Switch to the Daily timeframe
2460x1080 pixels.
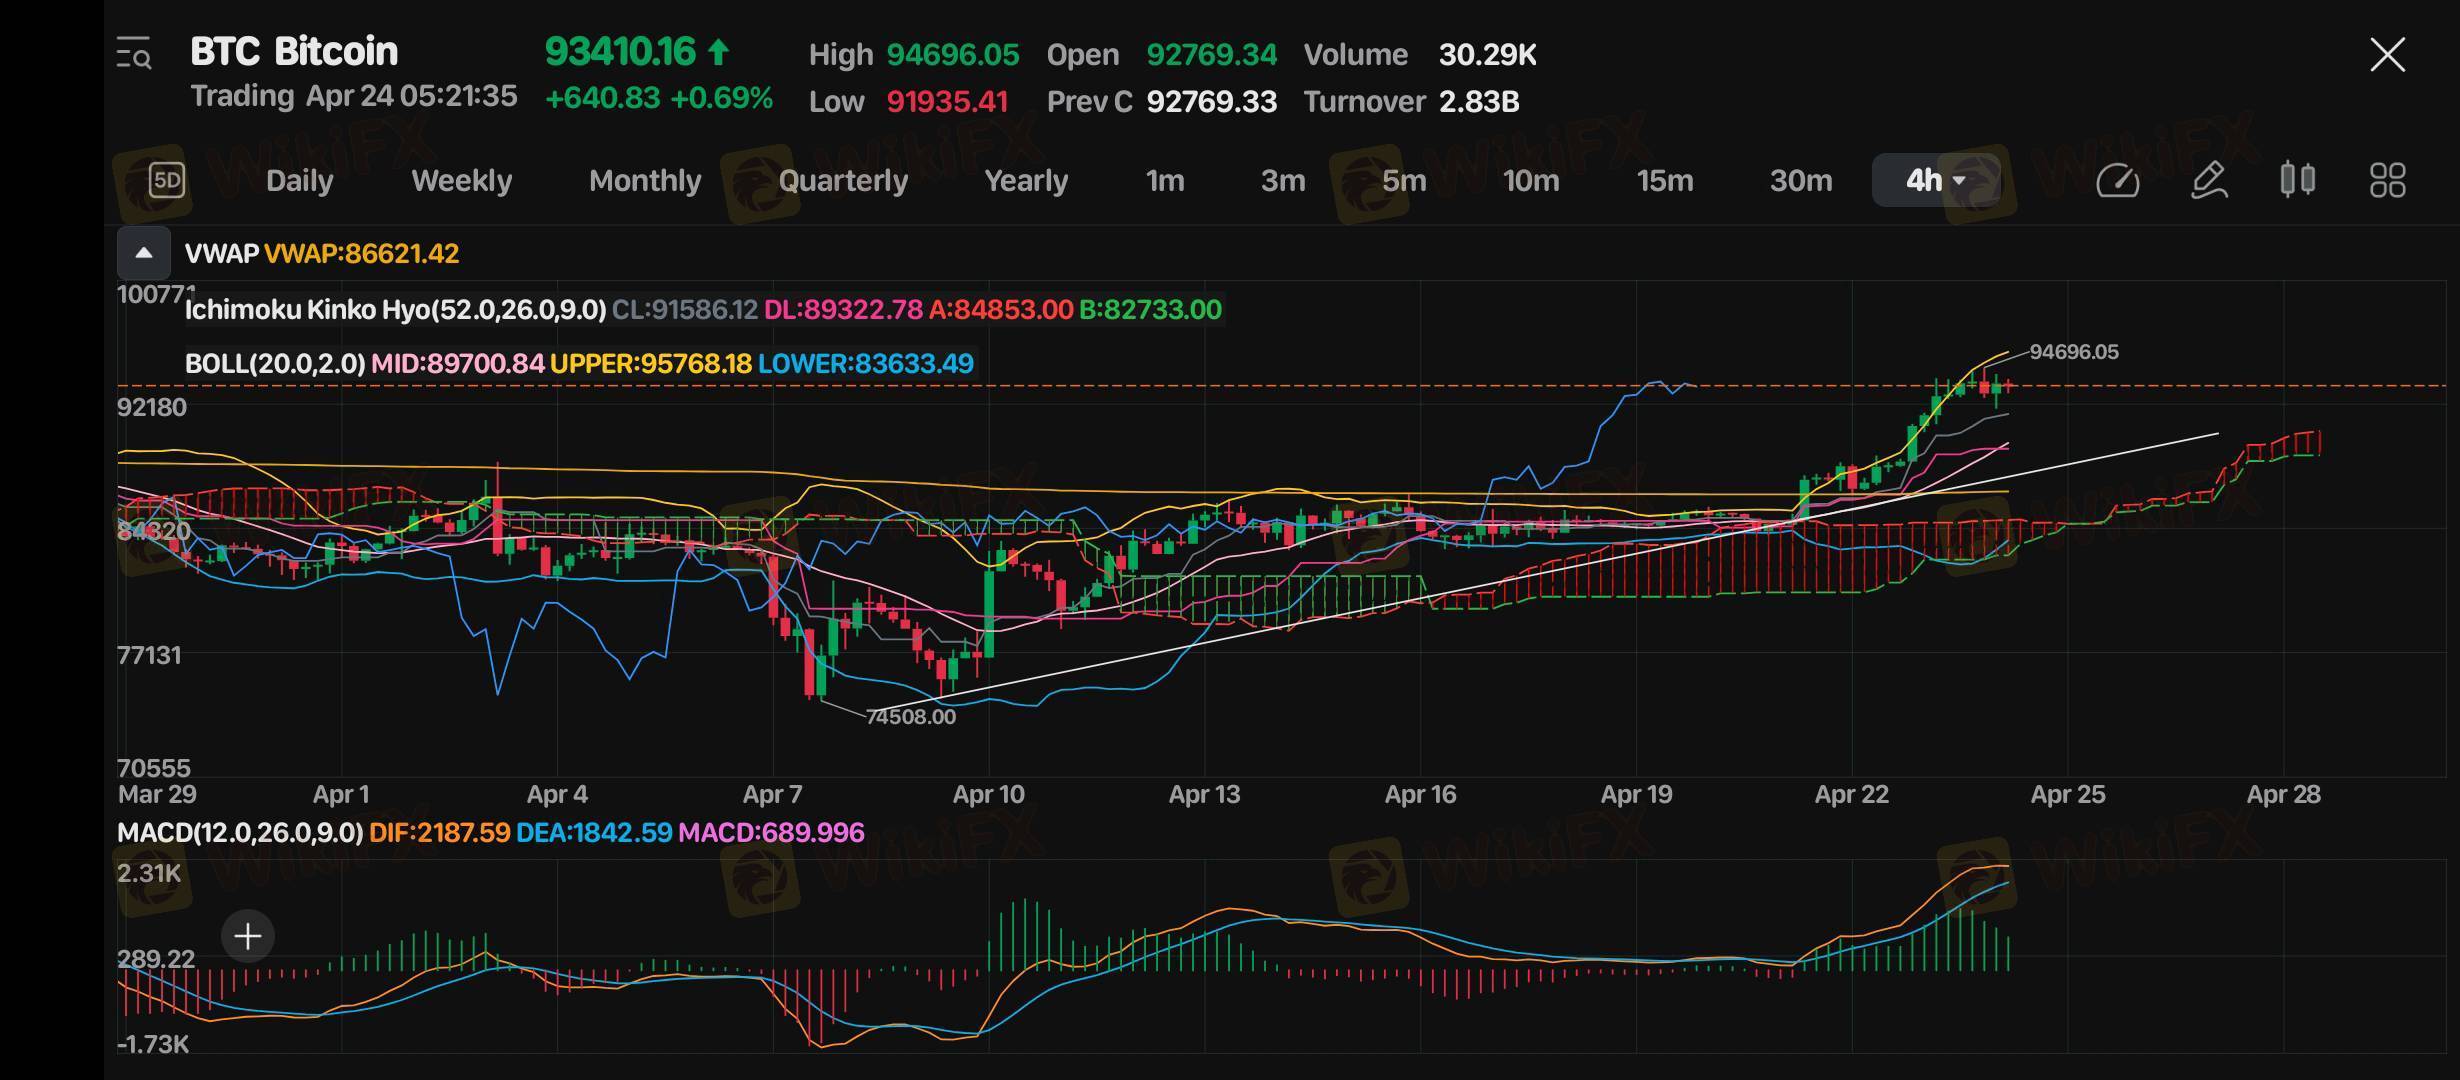pos(299,181)
